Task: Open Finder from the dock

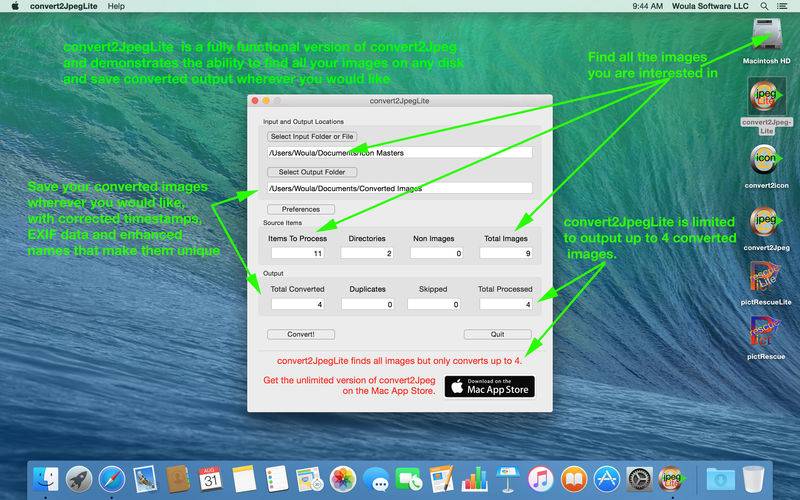Action: coord(45,479)
